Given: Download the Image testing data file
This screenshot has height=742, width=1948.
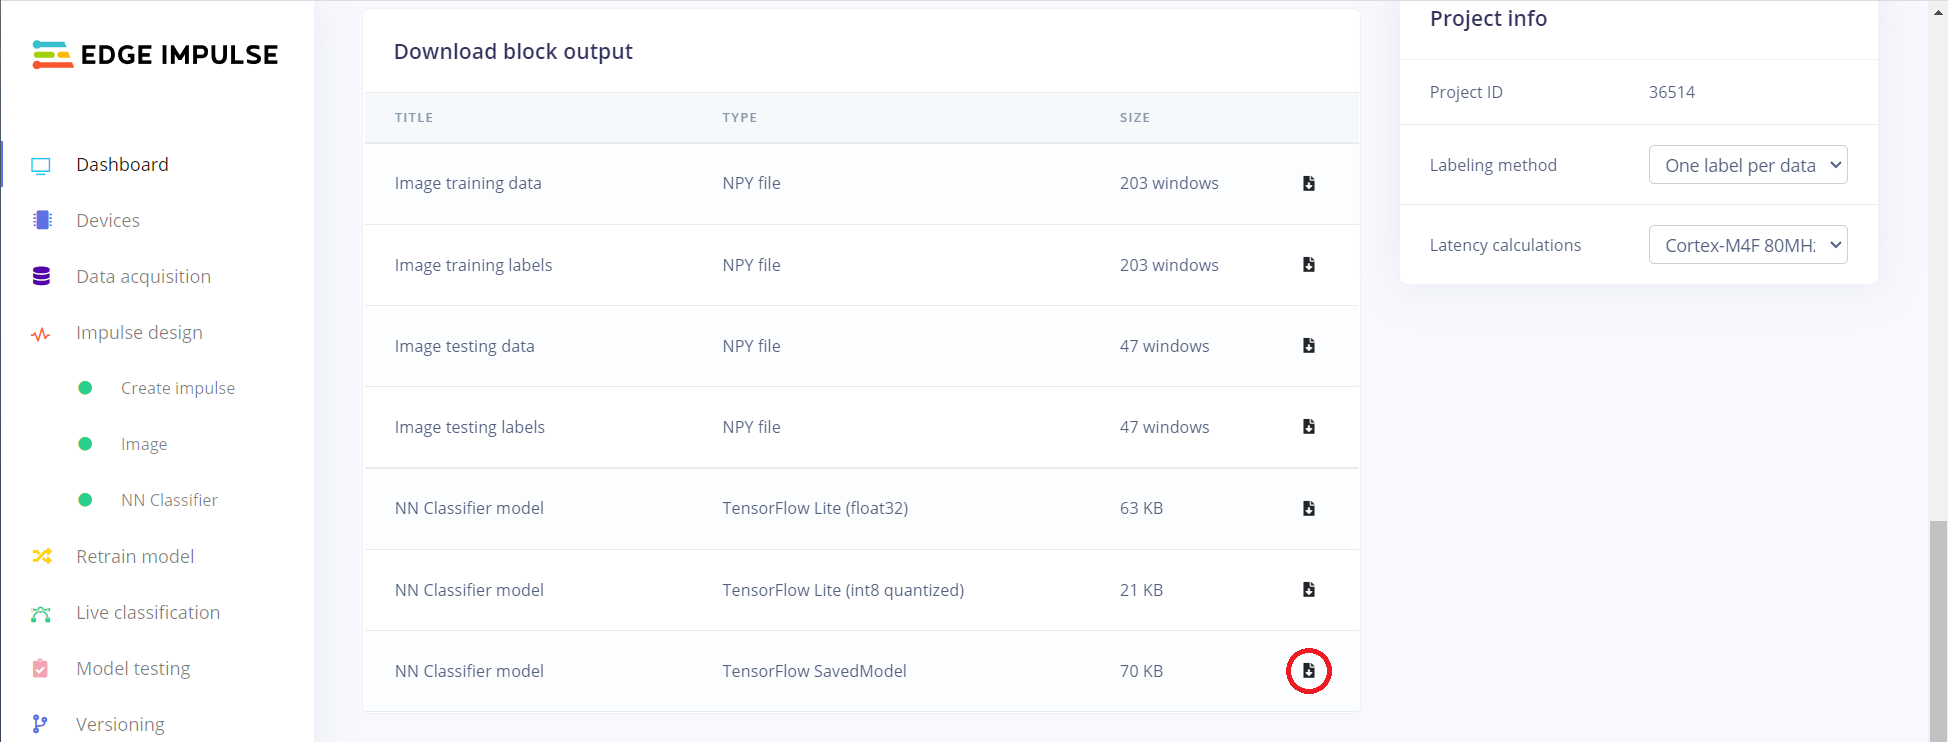Looking at the screenshot, I should pos(1308,345).
